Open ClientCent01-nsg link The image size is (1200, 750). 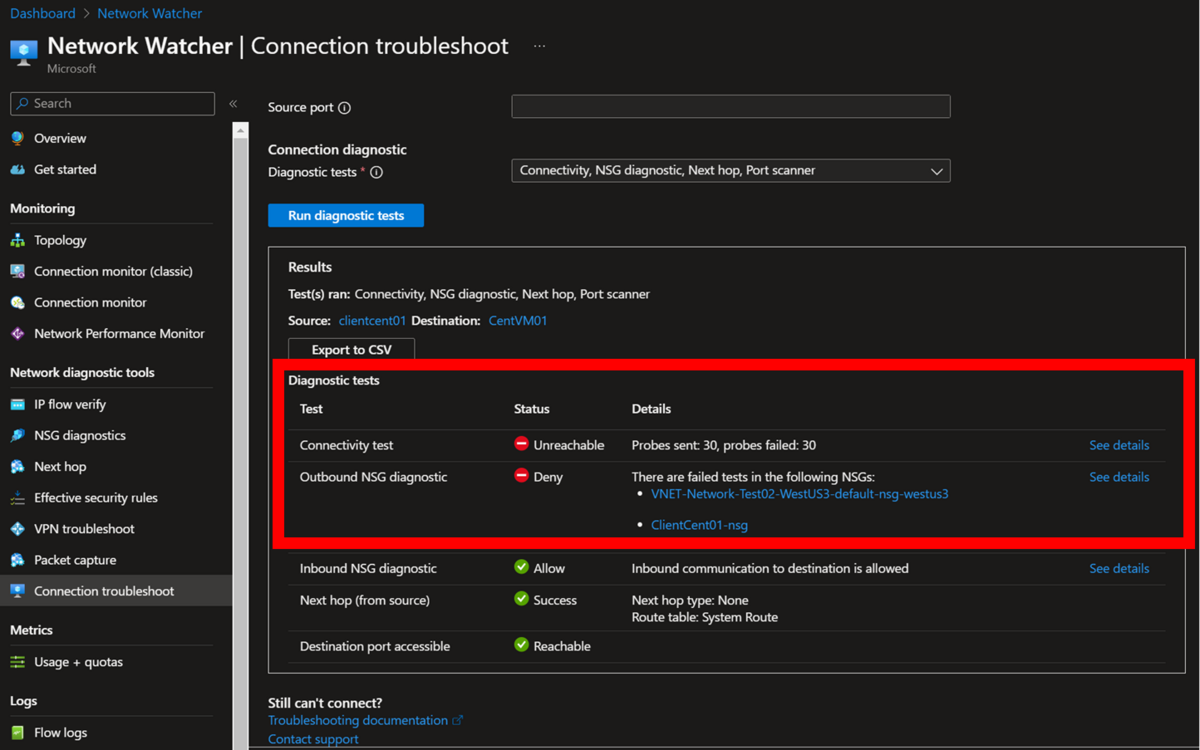point(699,525)
